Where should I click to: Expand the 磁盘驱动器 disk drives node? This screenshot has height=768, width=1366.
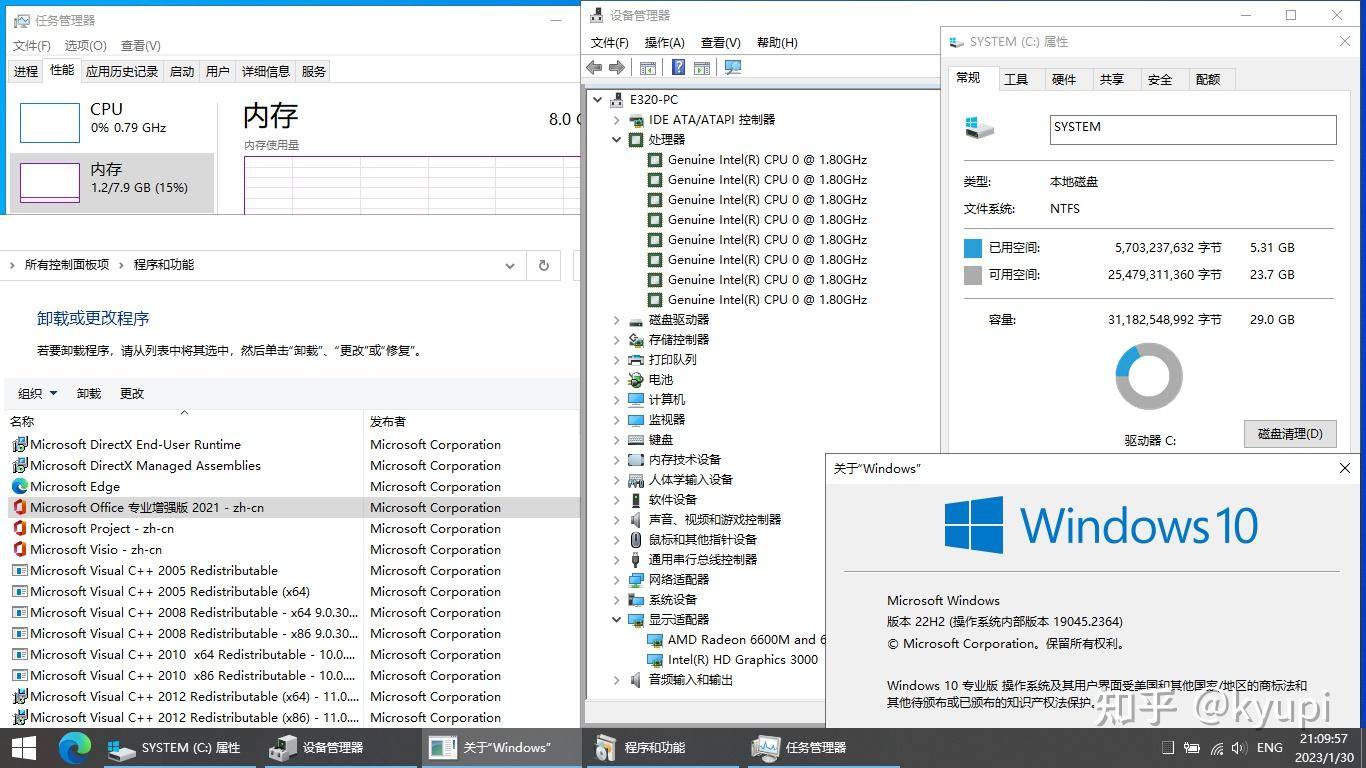[617, 319]
